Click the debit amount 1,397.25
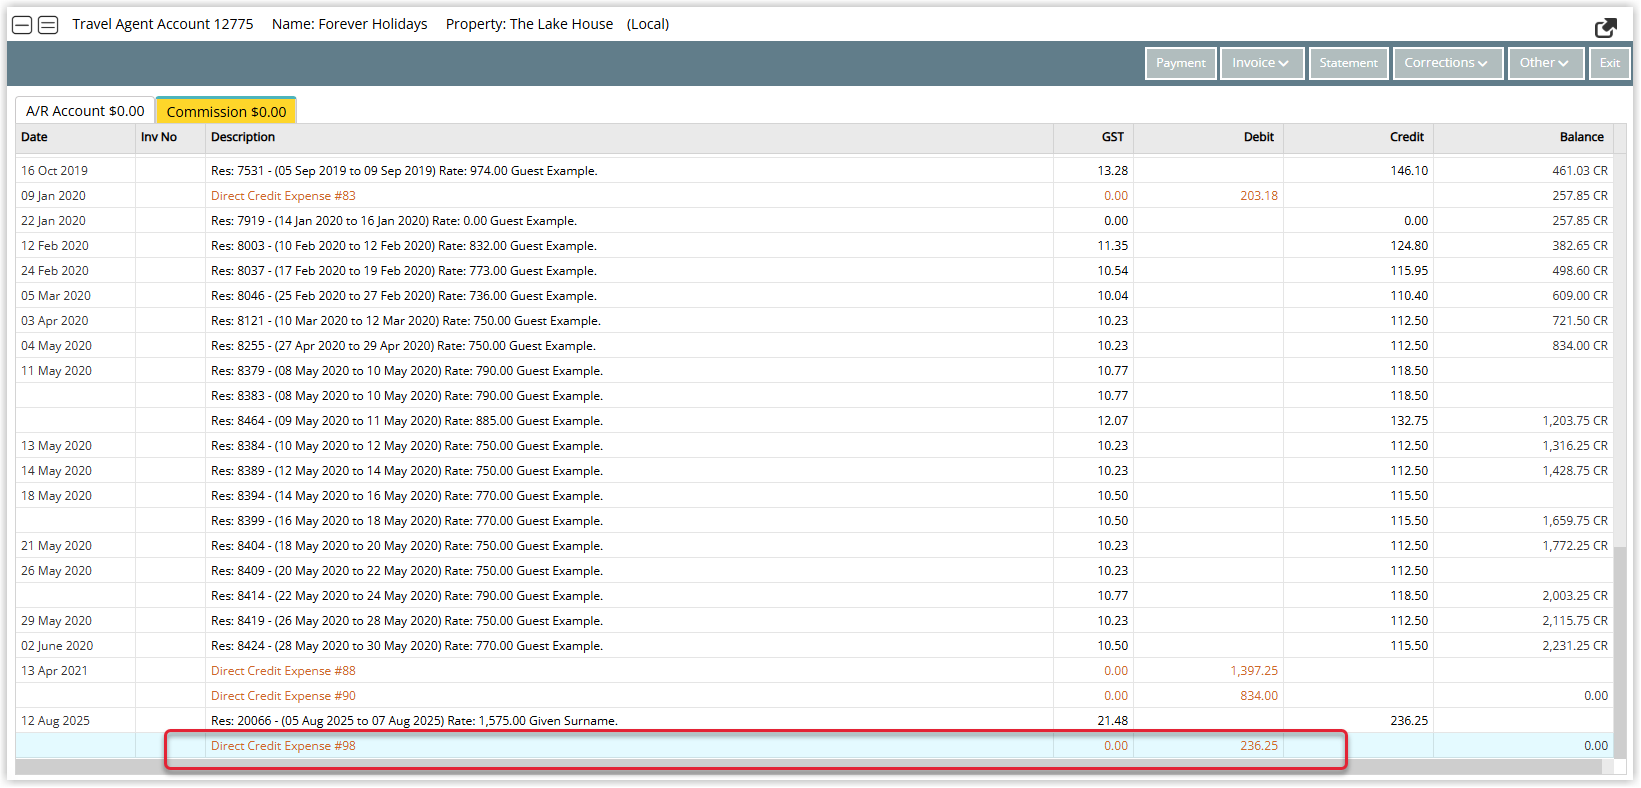This screenshot has width=1641, height=788. coord(1254,671)
